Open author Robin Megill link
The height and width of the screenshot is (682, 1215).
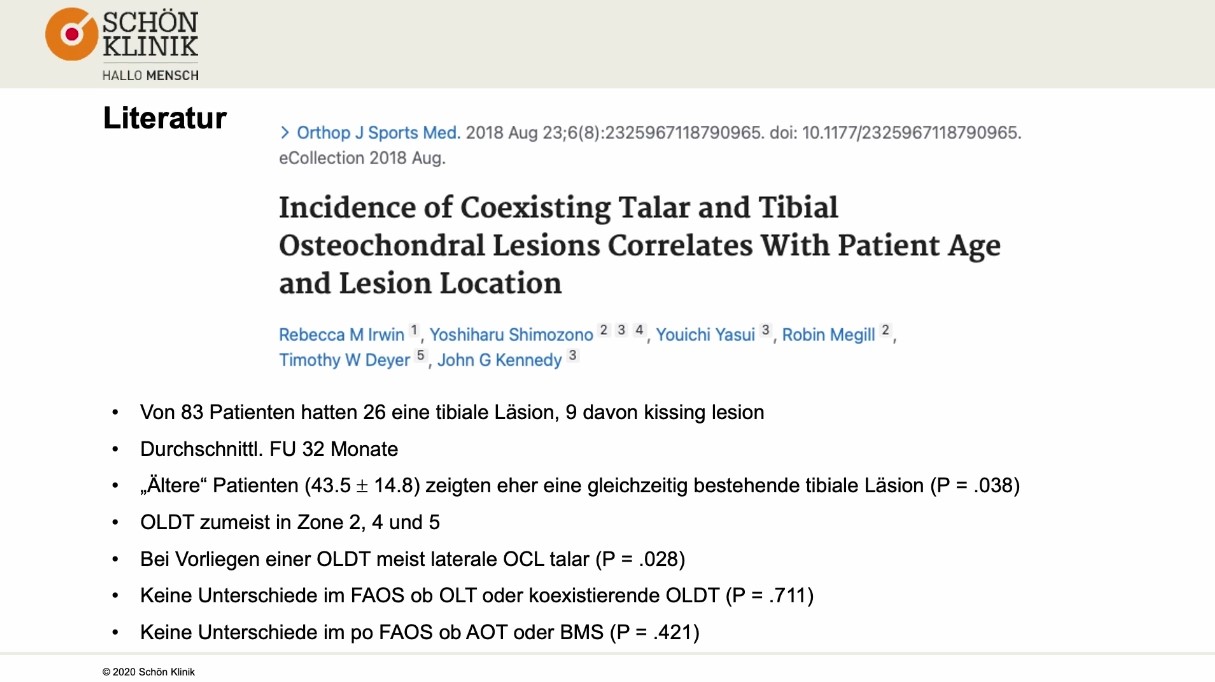click(828, 335)
